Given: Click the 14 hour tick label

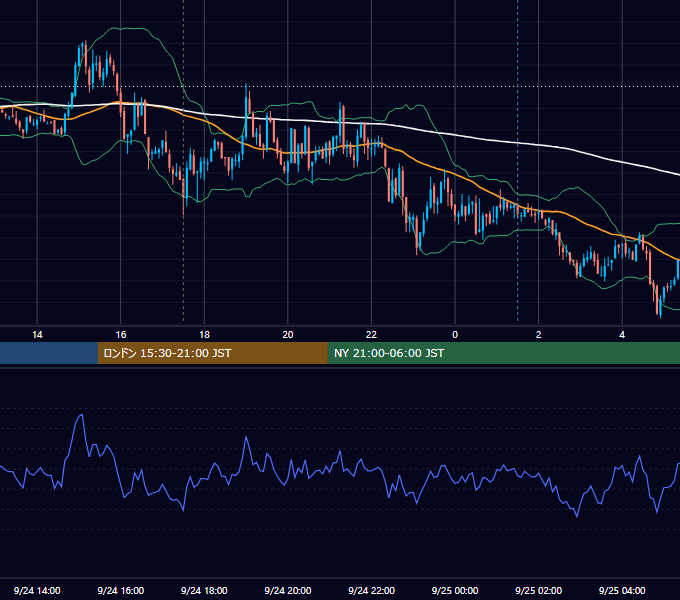Looking at the screenshot, I should (37, 335).
